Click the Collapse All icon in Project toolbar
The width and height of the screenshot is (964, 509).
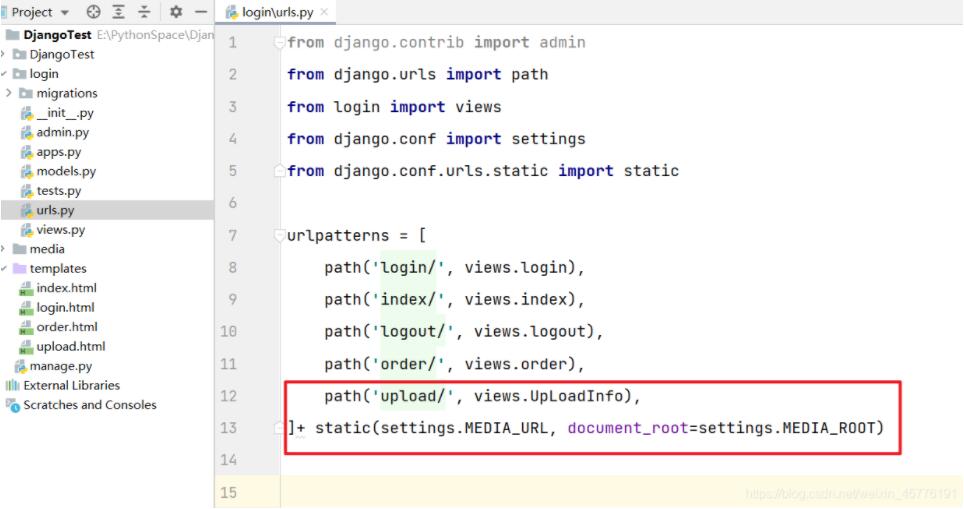[x=144, y=12]
